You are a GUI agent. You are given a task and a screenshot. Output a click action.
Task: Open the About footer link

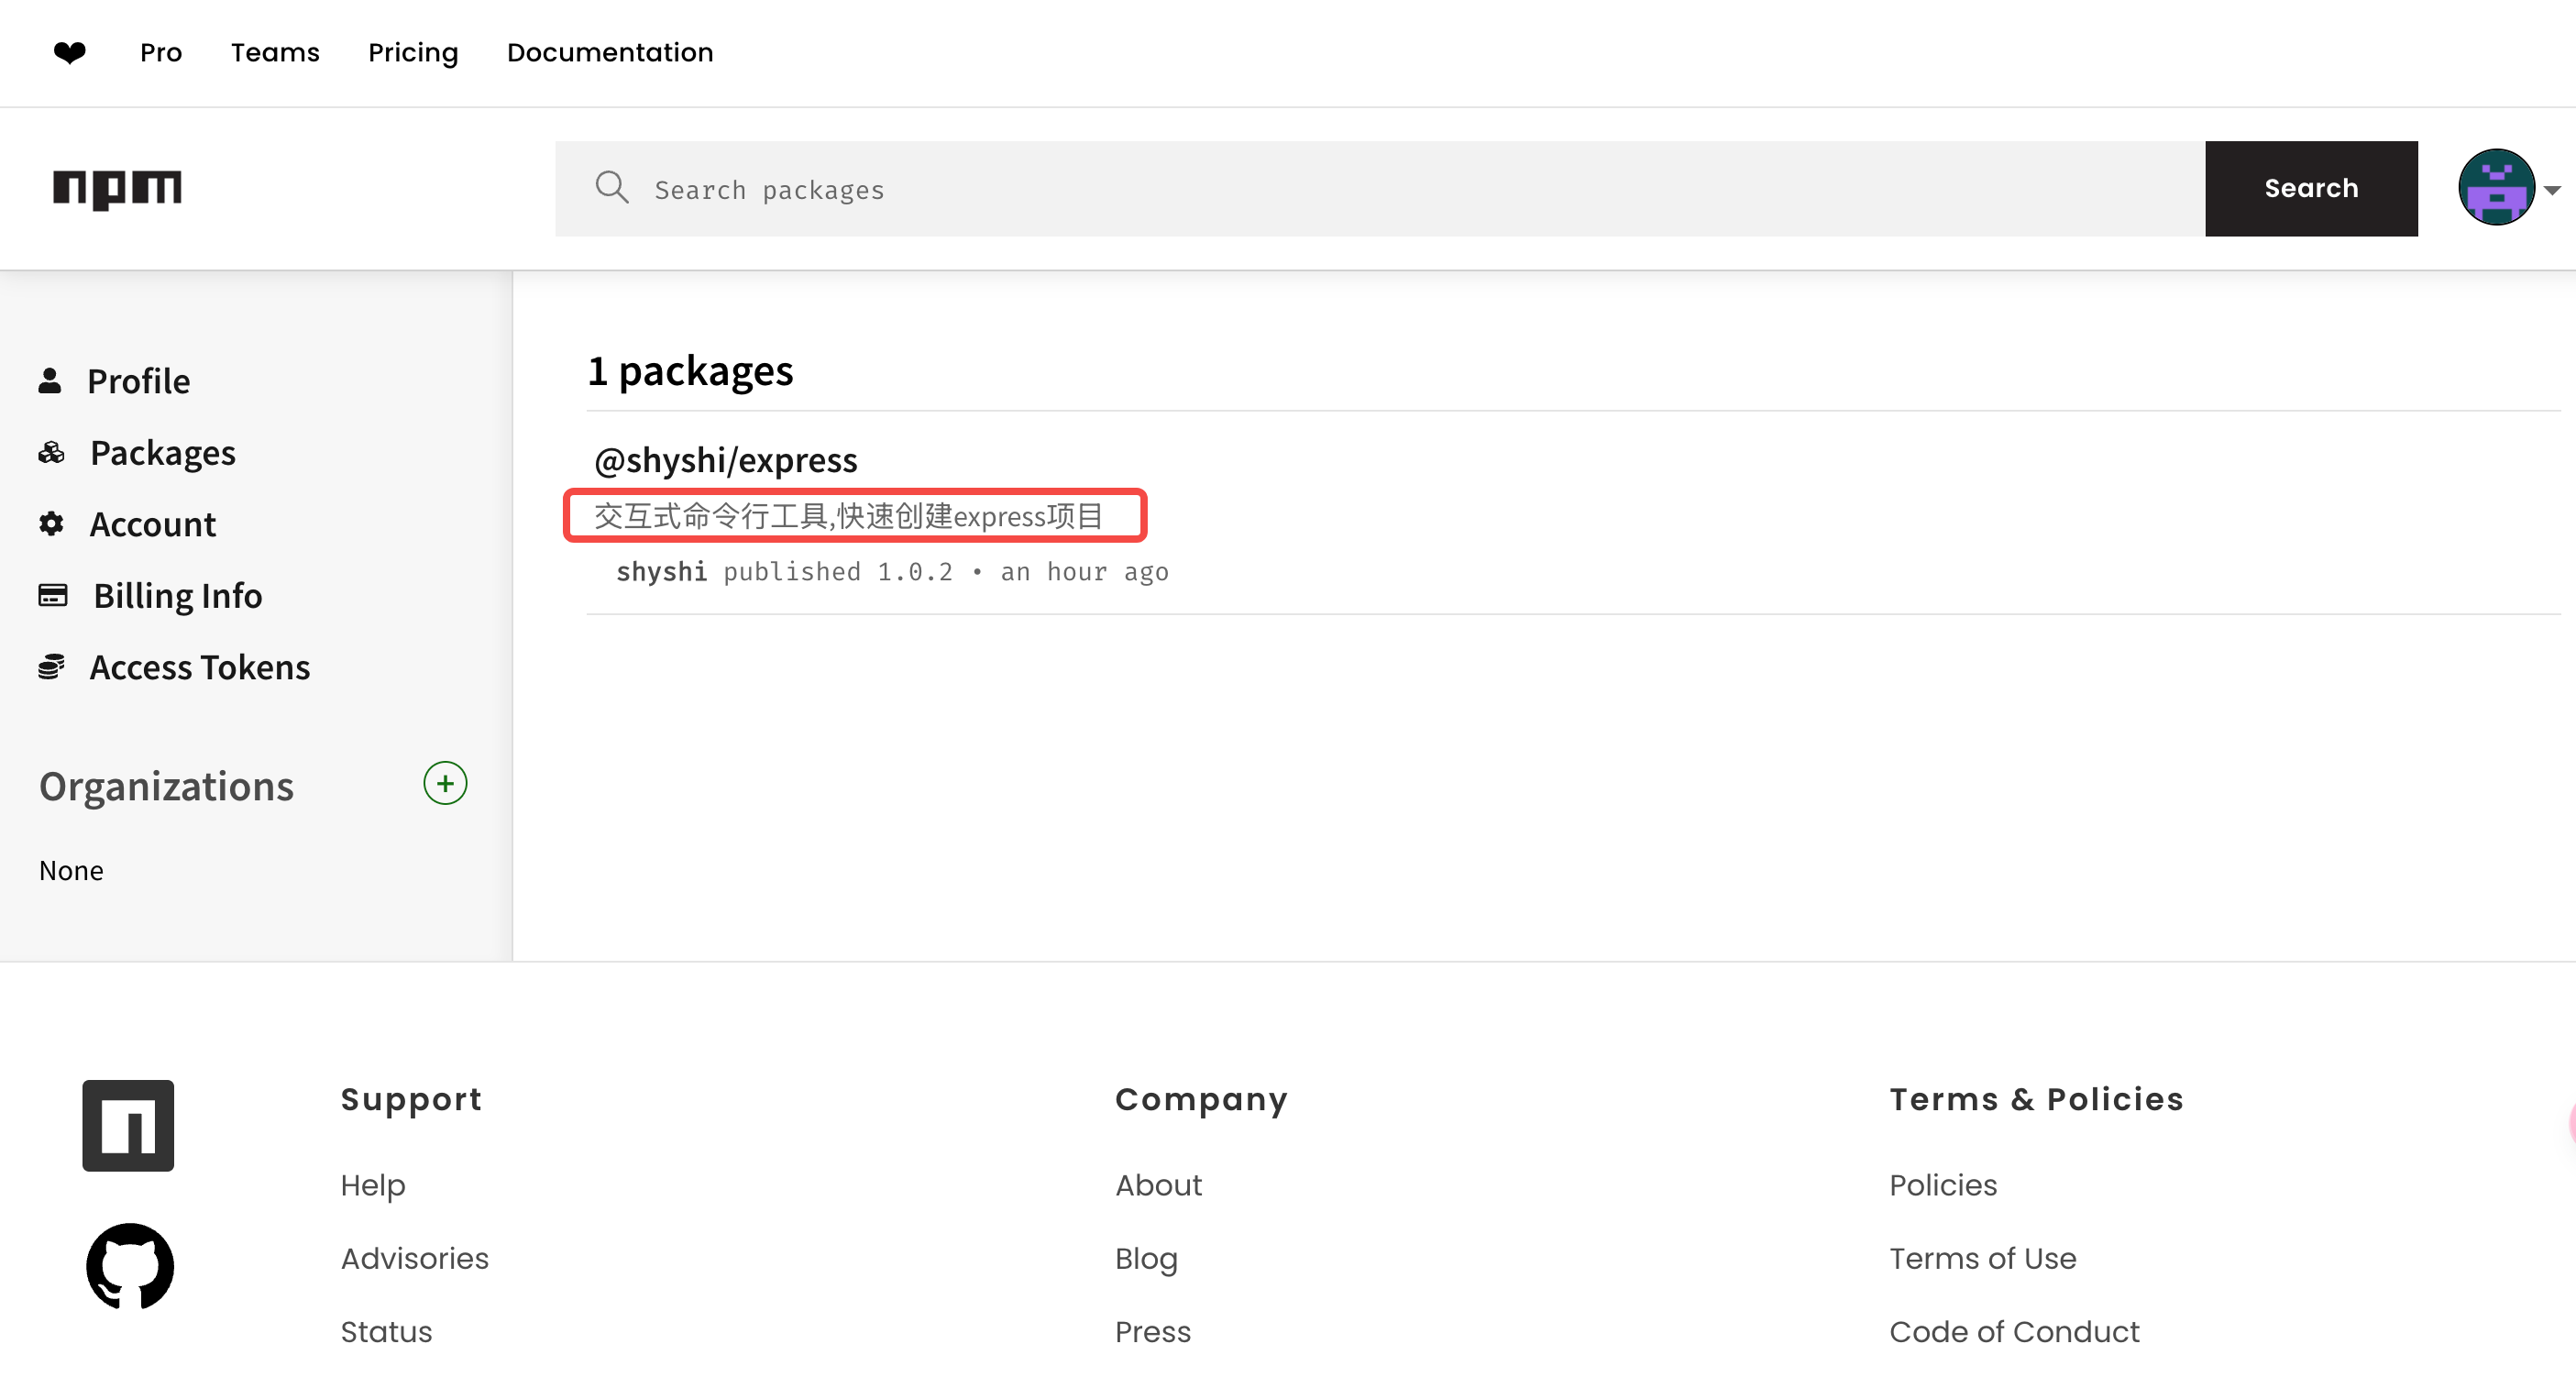1158,1185
